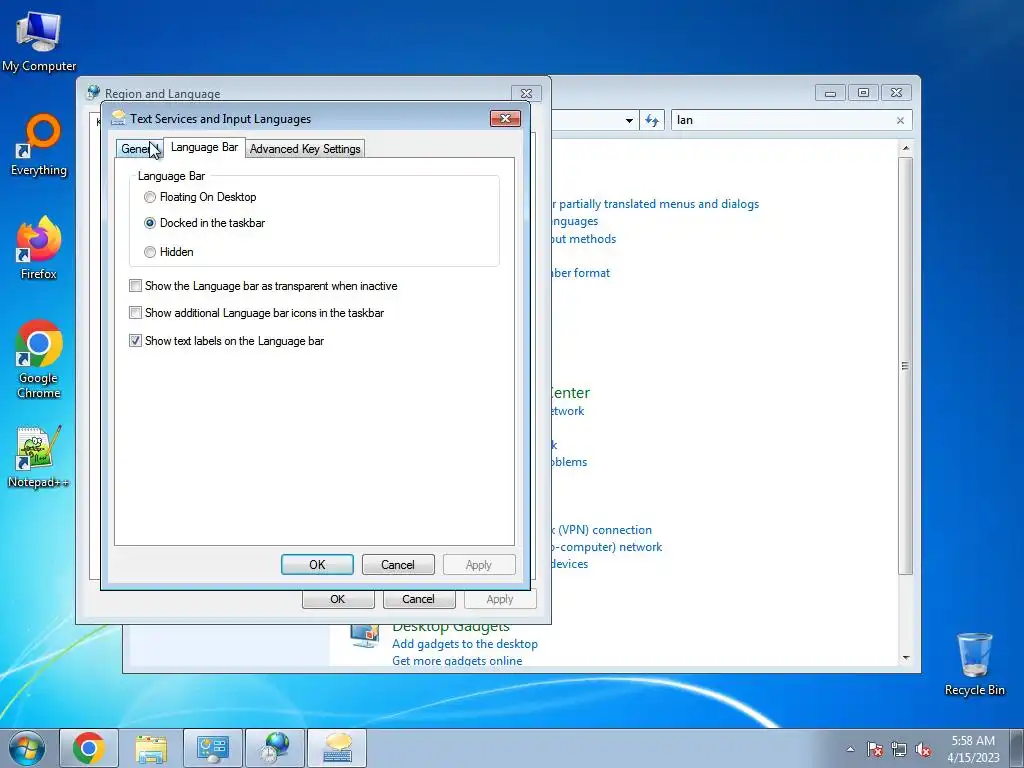Click the Control Panel search field

point(784,120)
